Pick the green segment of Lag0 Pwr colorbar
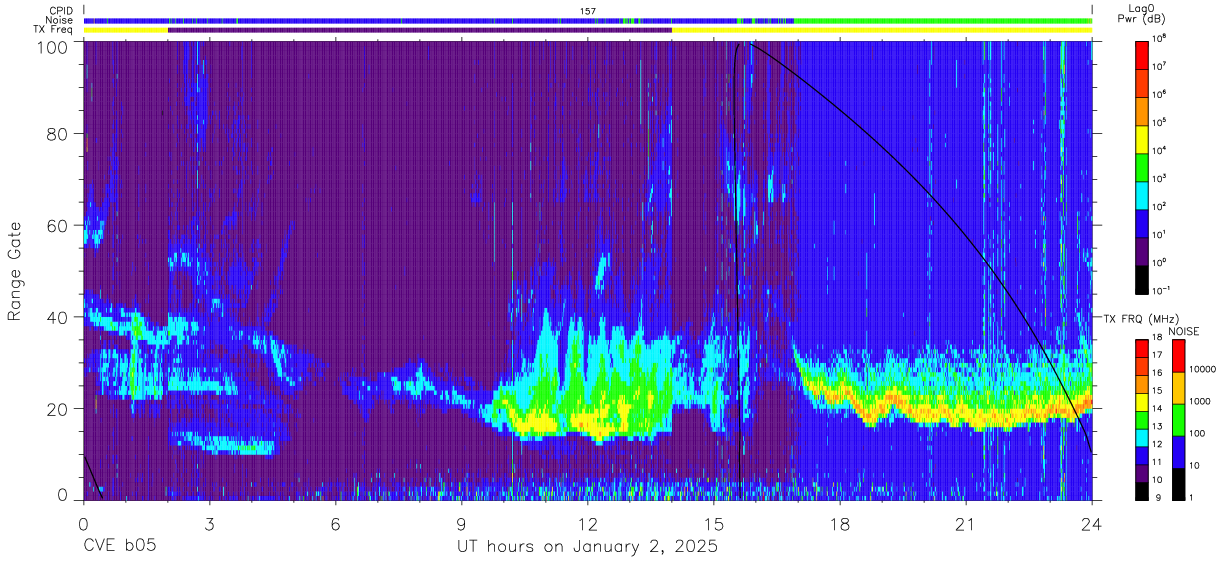 (1142, 166)
